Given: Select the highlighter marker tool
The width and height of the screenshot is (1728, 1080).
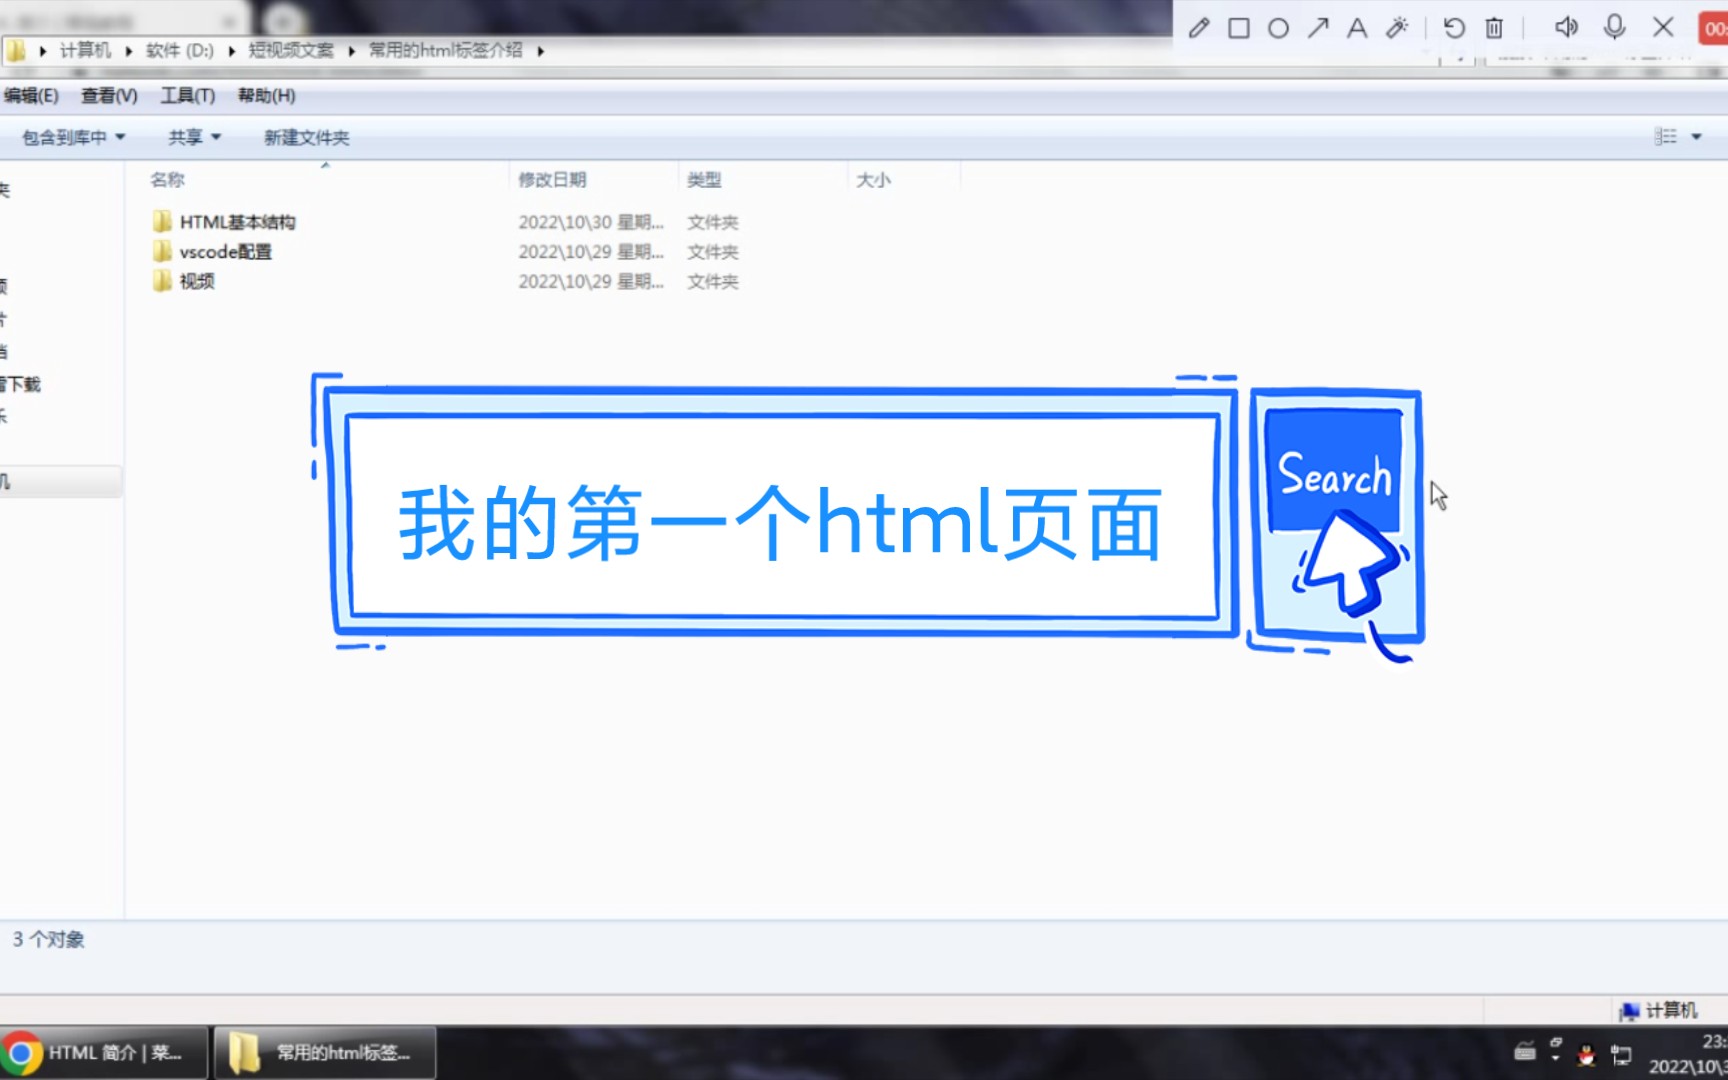Looking at the screenshot, I should click(1397, 27).
